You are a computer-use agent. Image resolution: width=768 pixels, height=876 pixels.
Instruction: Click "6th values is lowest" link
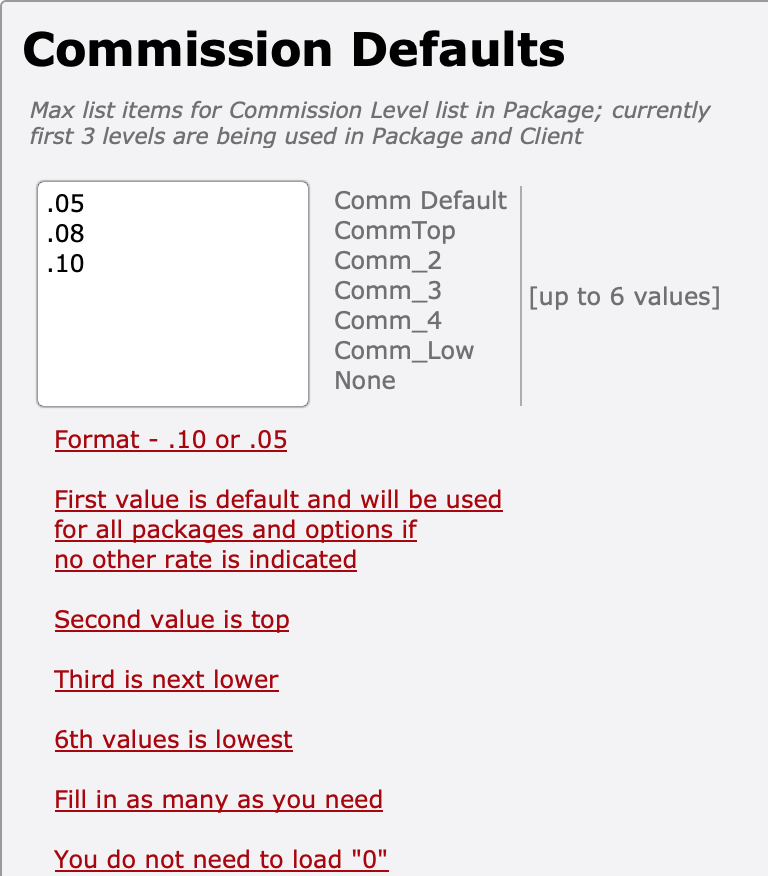pyautogui.click(x=174, y=740)
